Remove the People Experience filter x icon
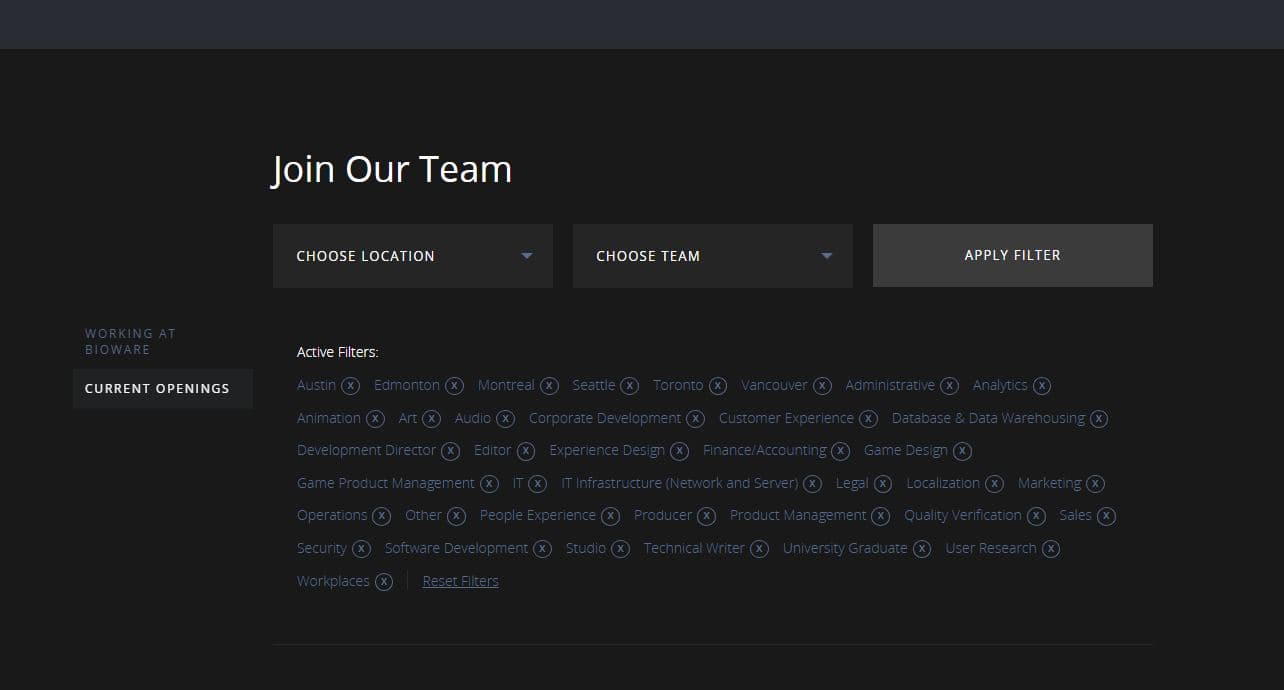 pyautogui.click(x=610, y=516)
